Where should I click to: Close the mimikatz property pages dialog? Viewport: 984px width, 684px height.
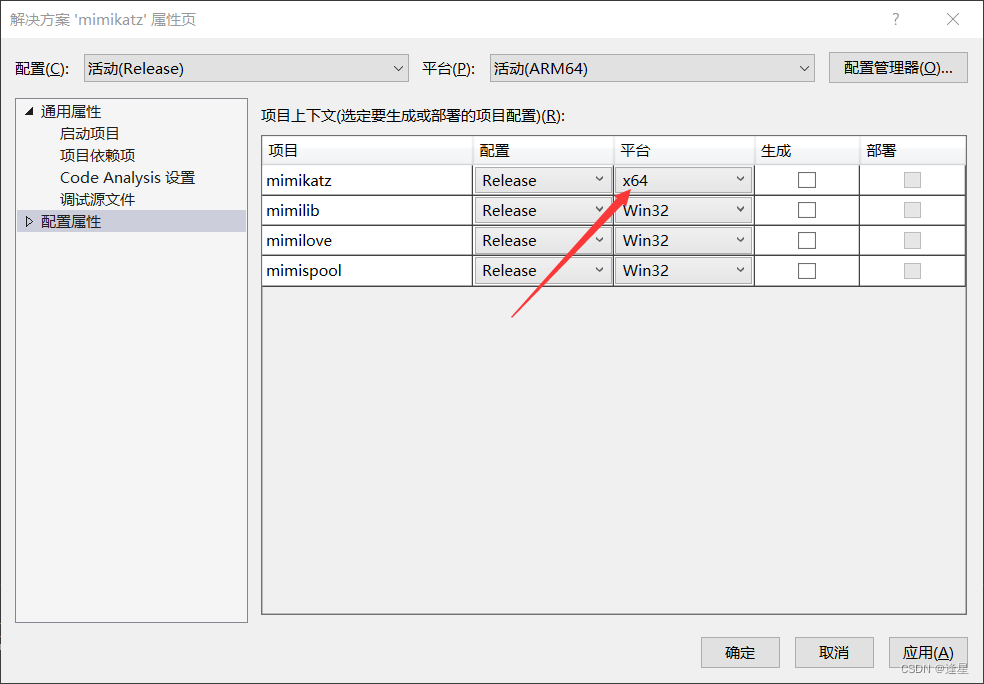(953, 19)
